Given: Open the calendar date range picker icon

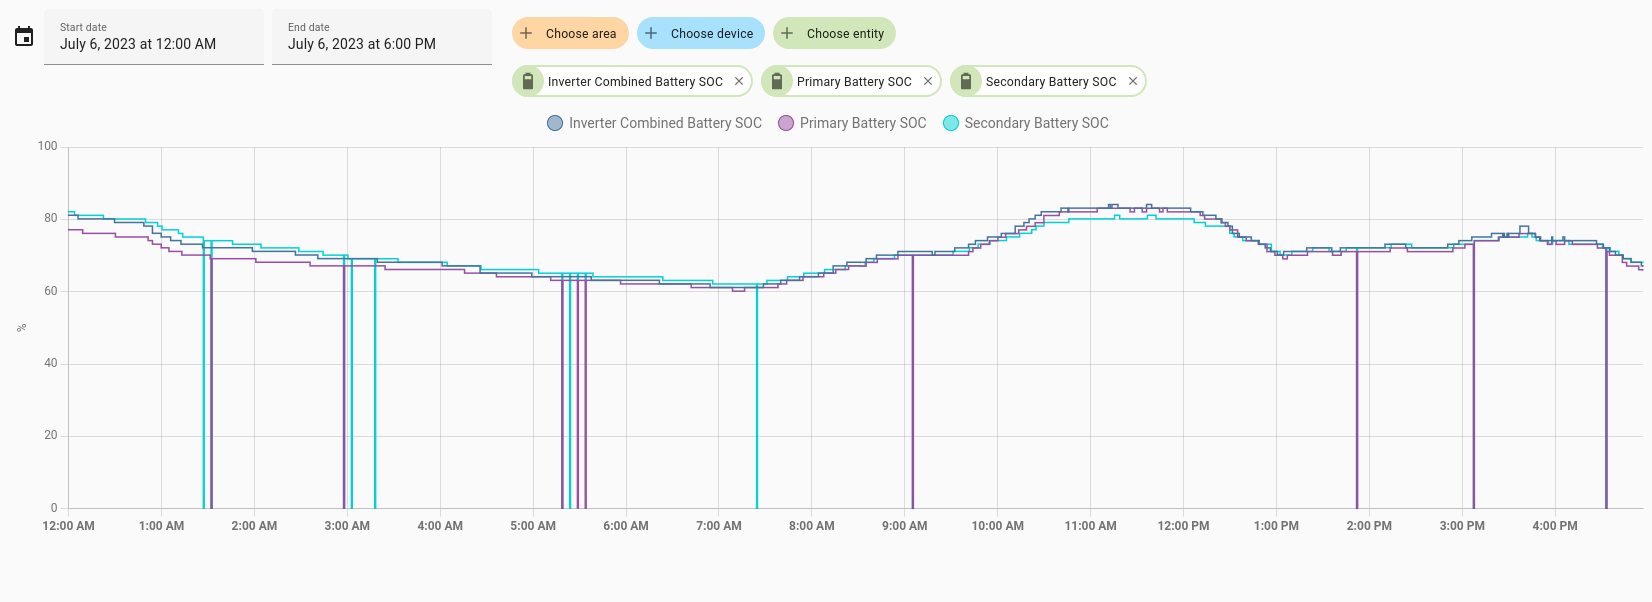Looking at the screenshot, I should [x=24, y=37].
